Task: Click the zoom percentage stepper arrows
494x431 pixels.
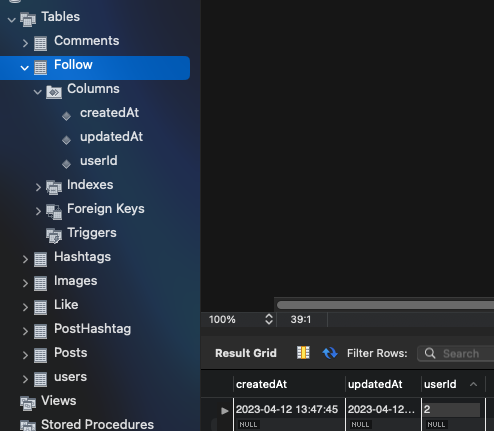Action: click(269, 319)
